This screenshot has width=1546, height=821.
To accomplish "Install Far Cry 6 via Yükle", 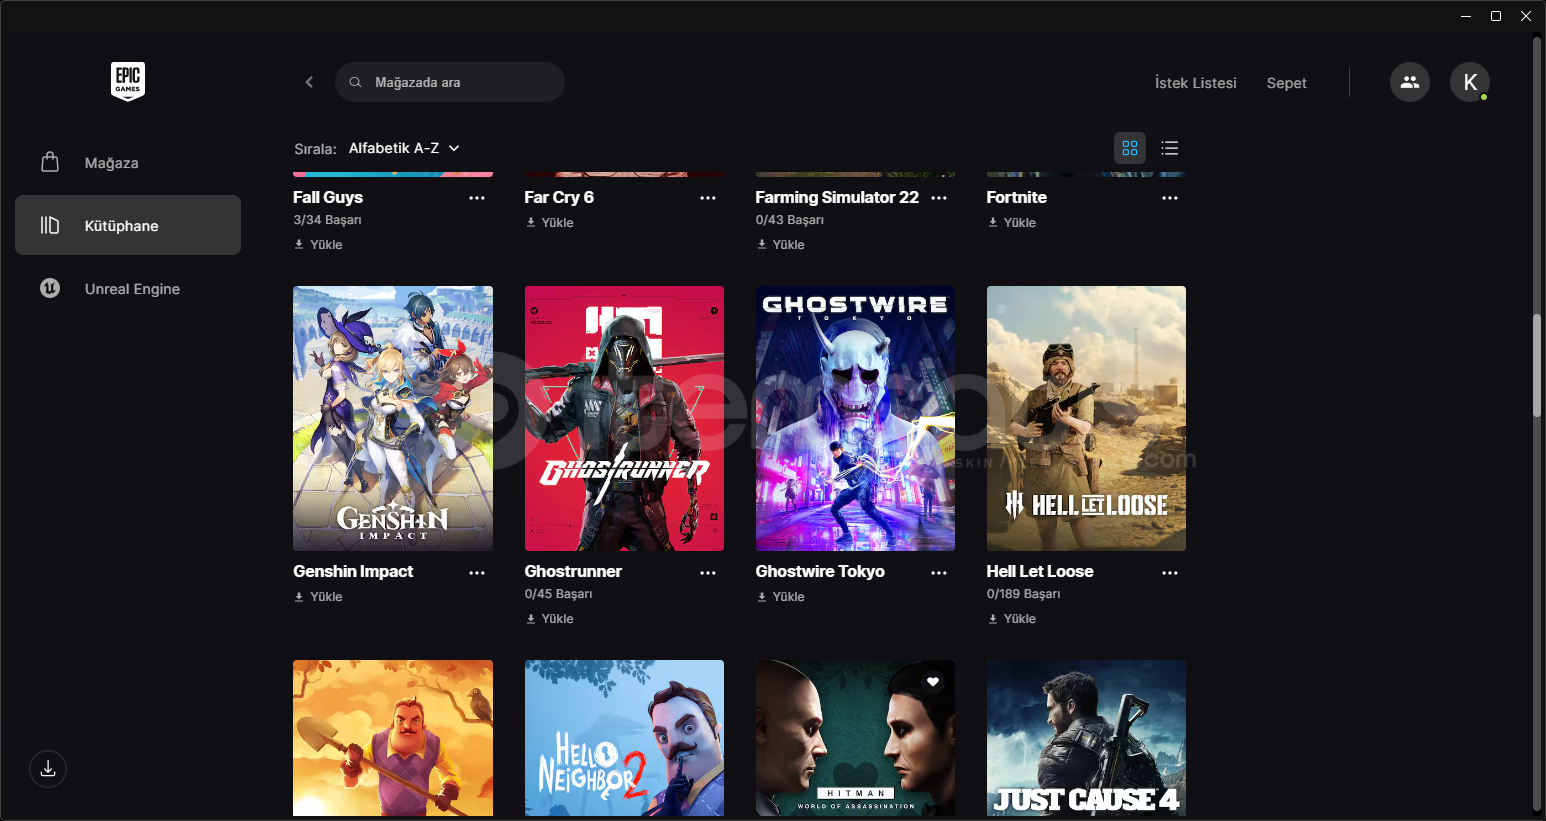I will pyautogui.click(x=549, y=222).
